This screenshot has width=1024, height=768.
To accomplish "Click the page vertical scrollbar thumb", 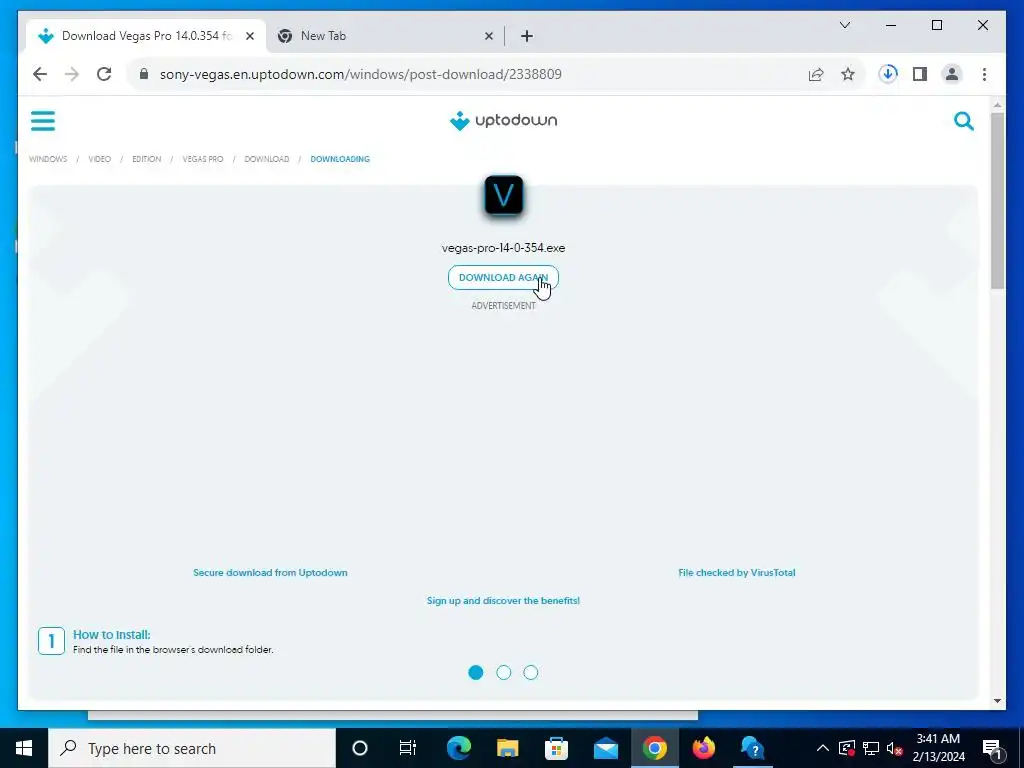I will (997, 200).
